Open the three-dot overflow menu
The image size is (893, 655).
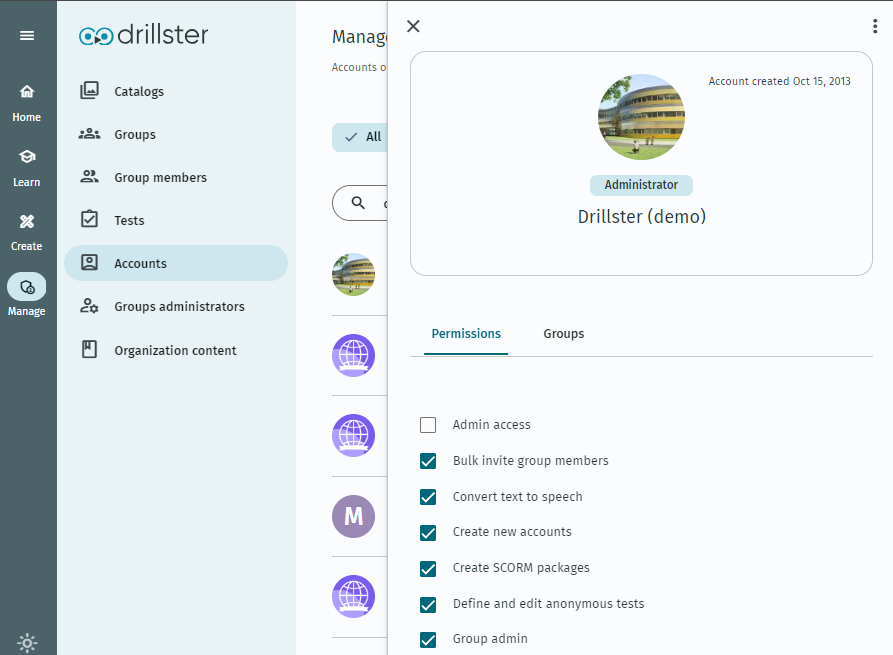[875, 25]
